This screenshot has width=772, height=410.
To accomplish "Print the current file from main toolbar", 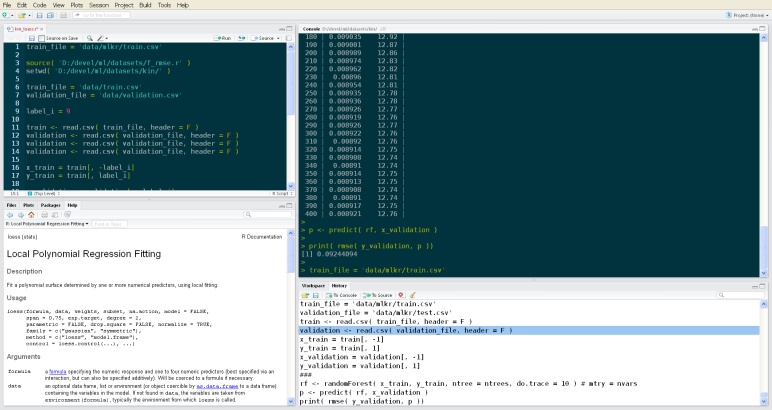I will (64, 15).
